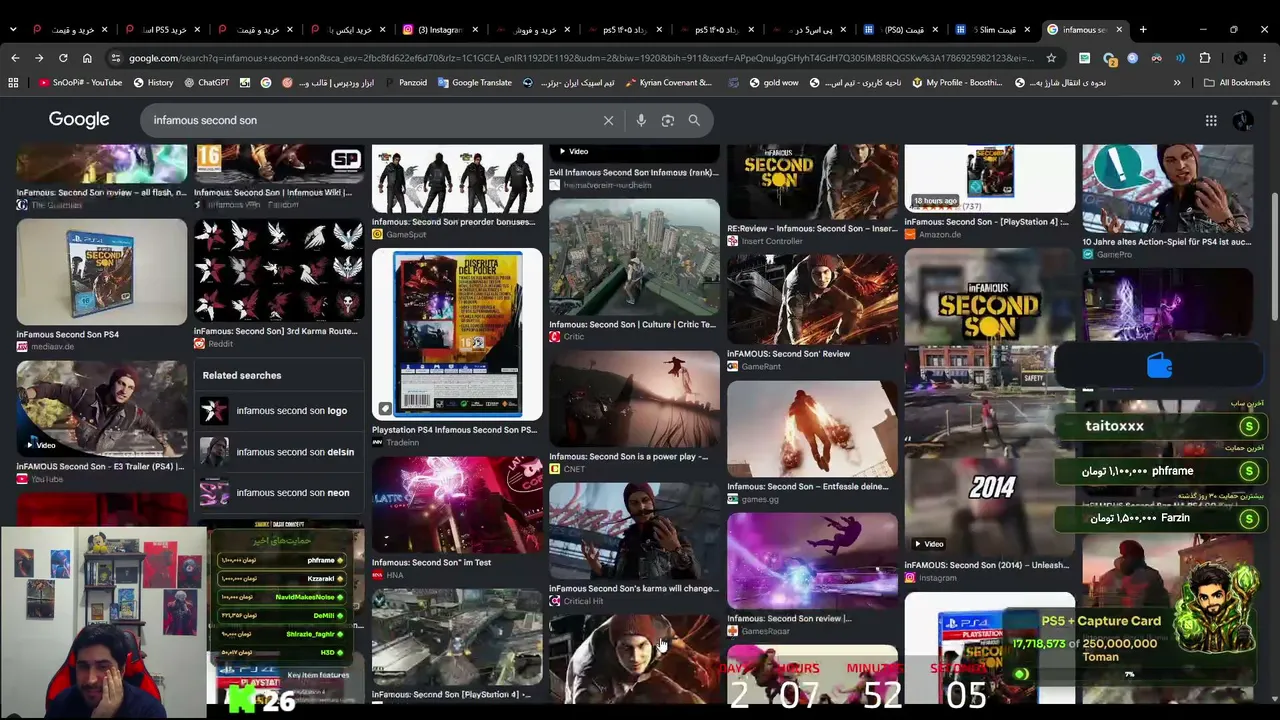Screen dimensions: 1280x720
Task: Open the Chrome extensions puzzle menu
Action: pos(1205,58)
